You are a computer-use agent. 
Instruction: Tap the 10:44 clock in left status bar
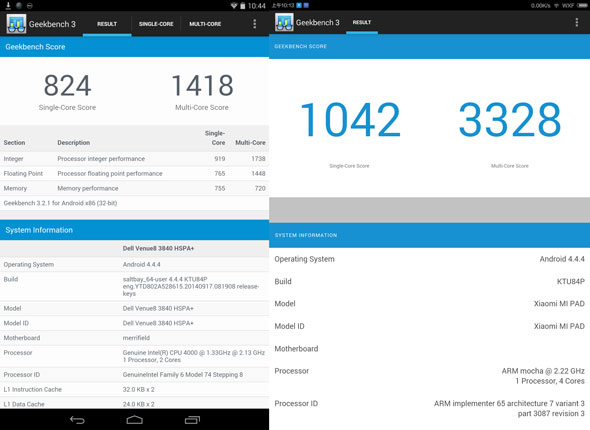click(x=257, y=6)
